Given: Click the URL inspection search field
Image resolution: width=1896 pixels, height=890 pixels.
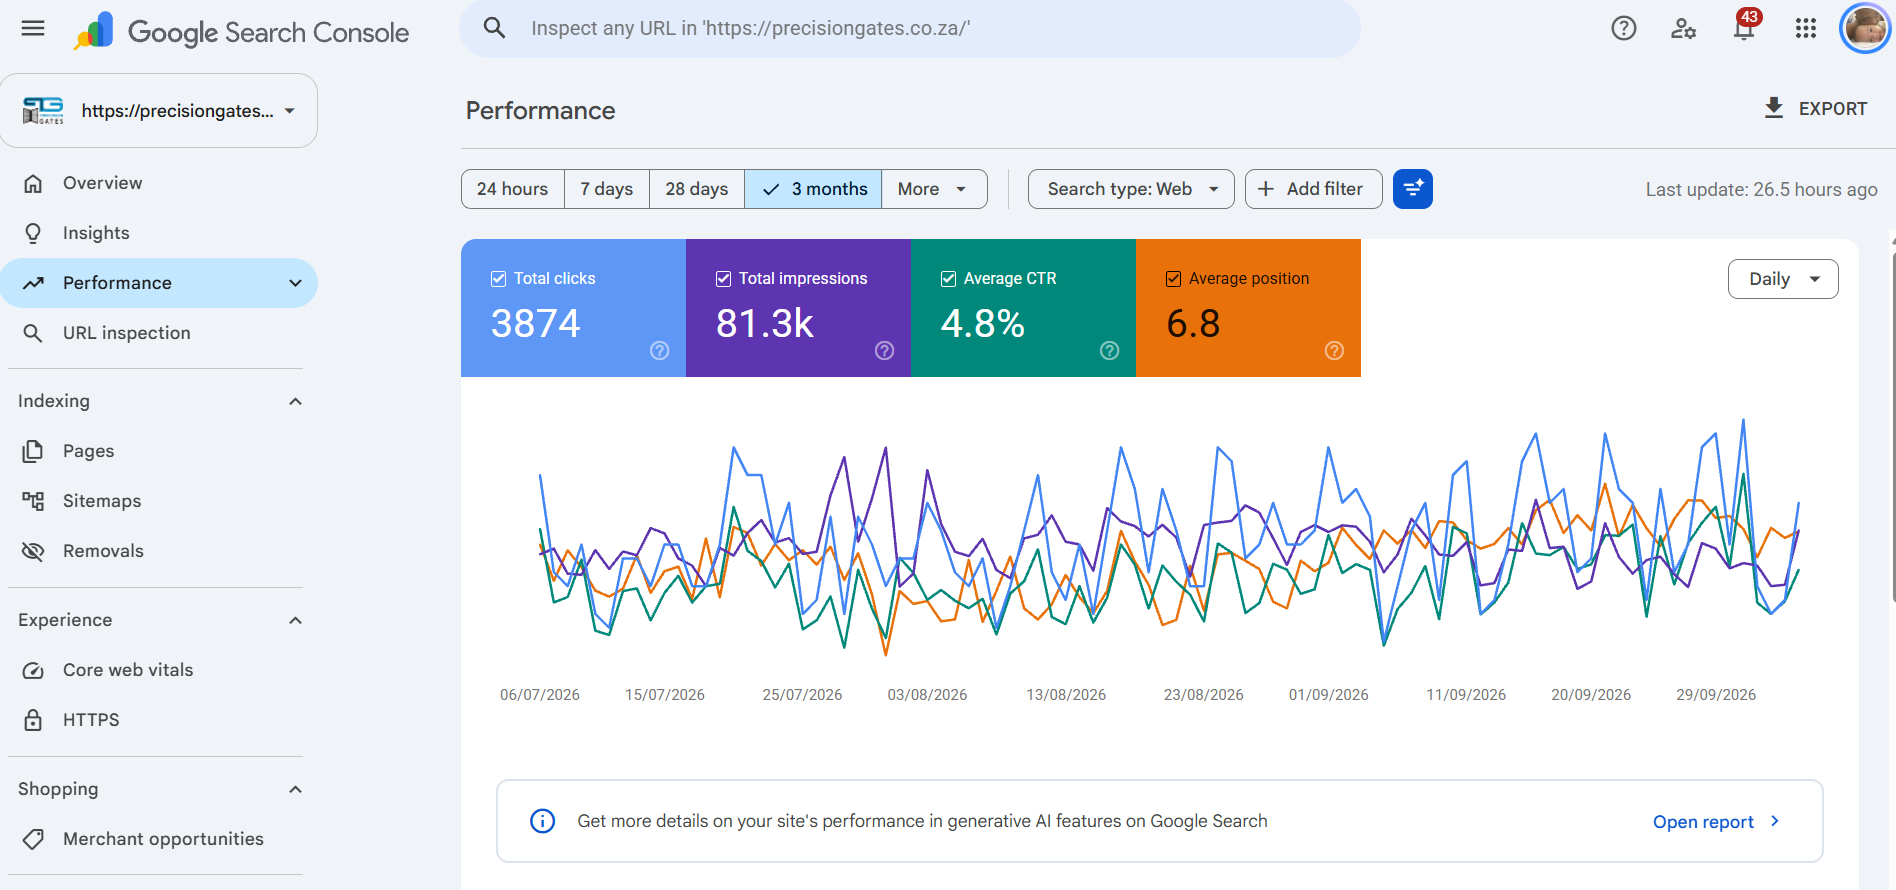Looking at the screenshot, I should pyautogui.click(x=910, y=28).
